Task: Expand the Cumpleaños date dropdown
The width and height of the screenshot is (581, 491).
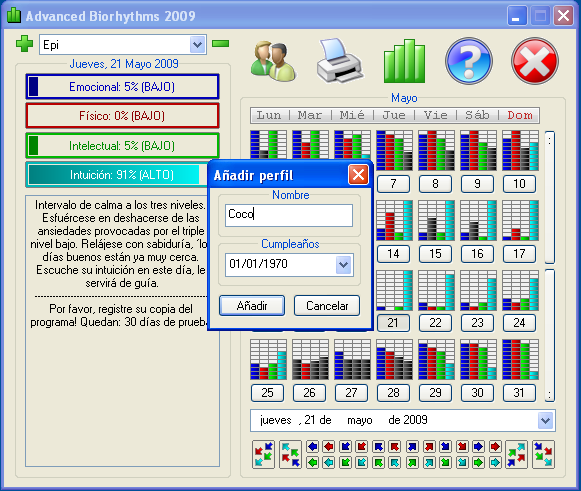Action: point(343,265)
